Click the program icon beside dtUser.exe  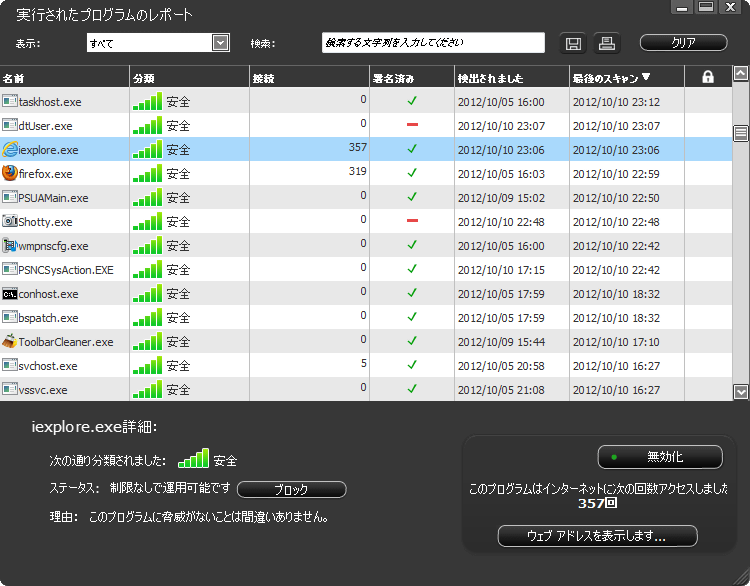pyautogui.click(x=10, y=125)
